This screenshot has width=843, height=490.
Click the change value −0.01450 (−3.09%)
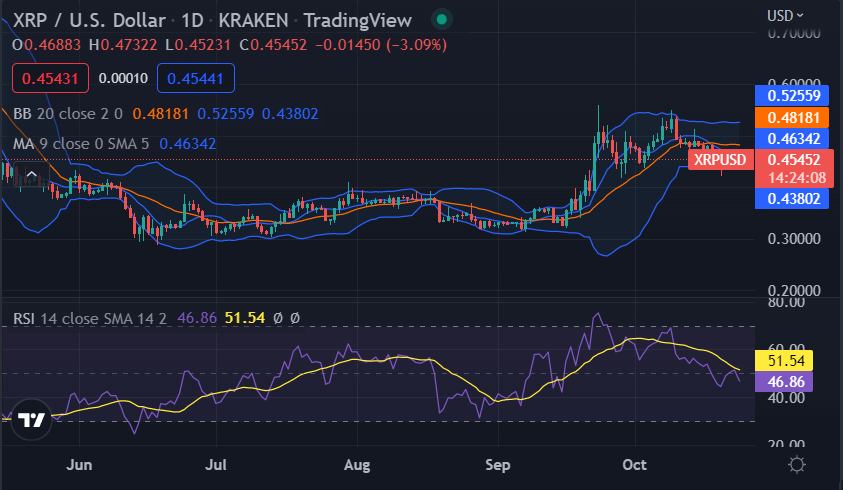coord(381,45)
